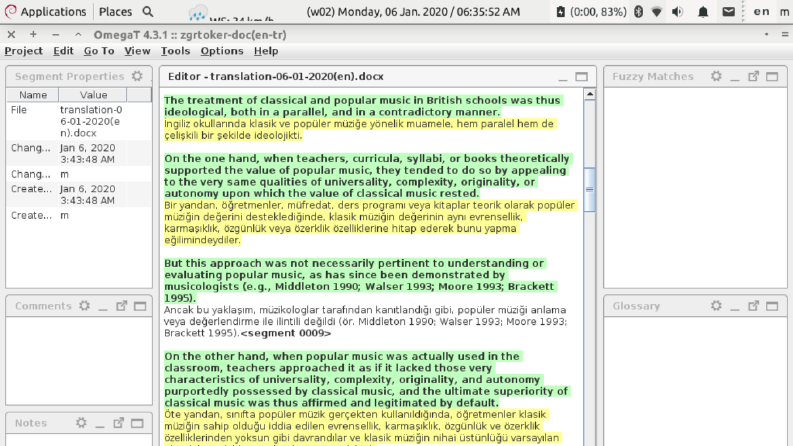This screenshot has height=446, width=793.
Task: Click the Bluetooth tray icon
Action: click(x=639, y=12)
